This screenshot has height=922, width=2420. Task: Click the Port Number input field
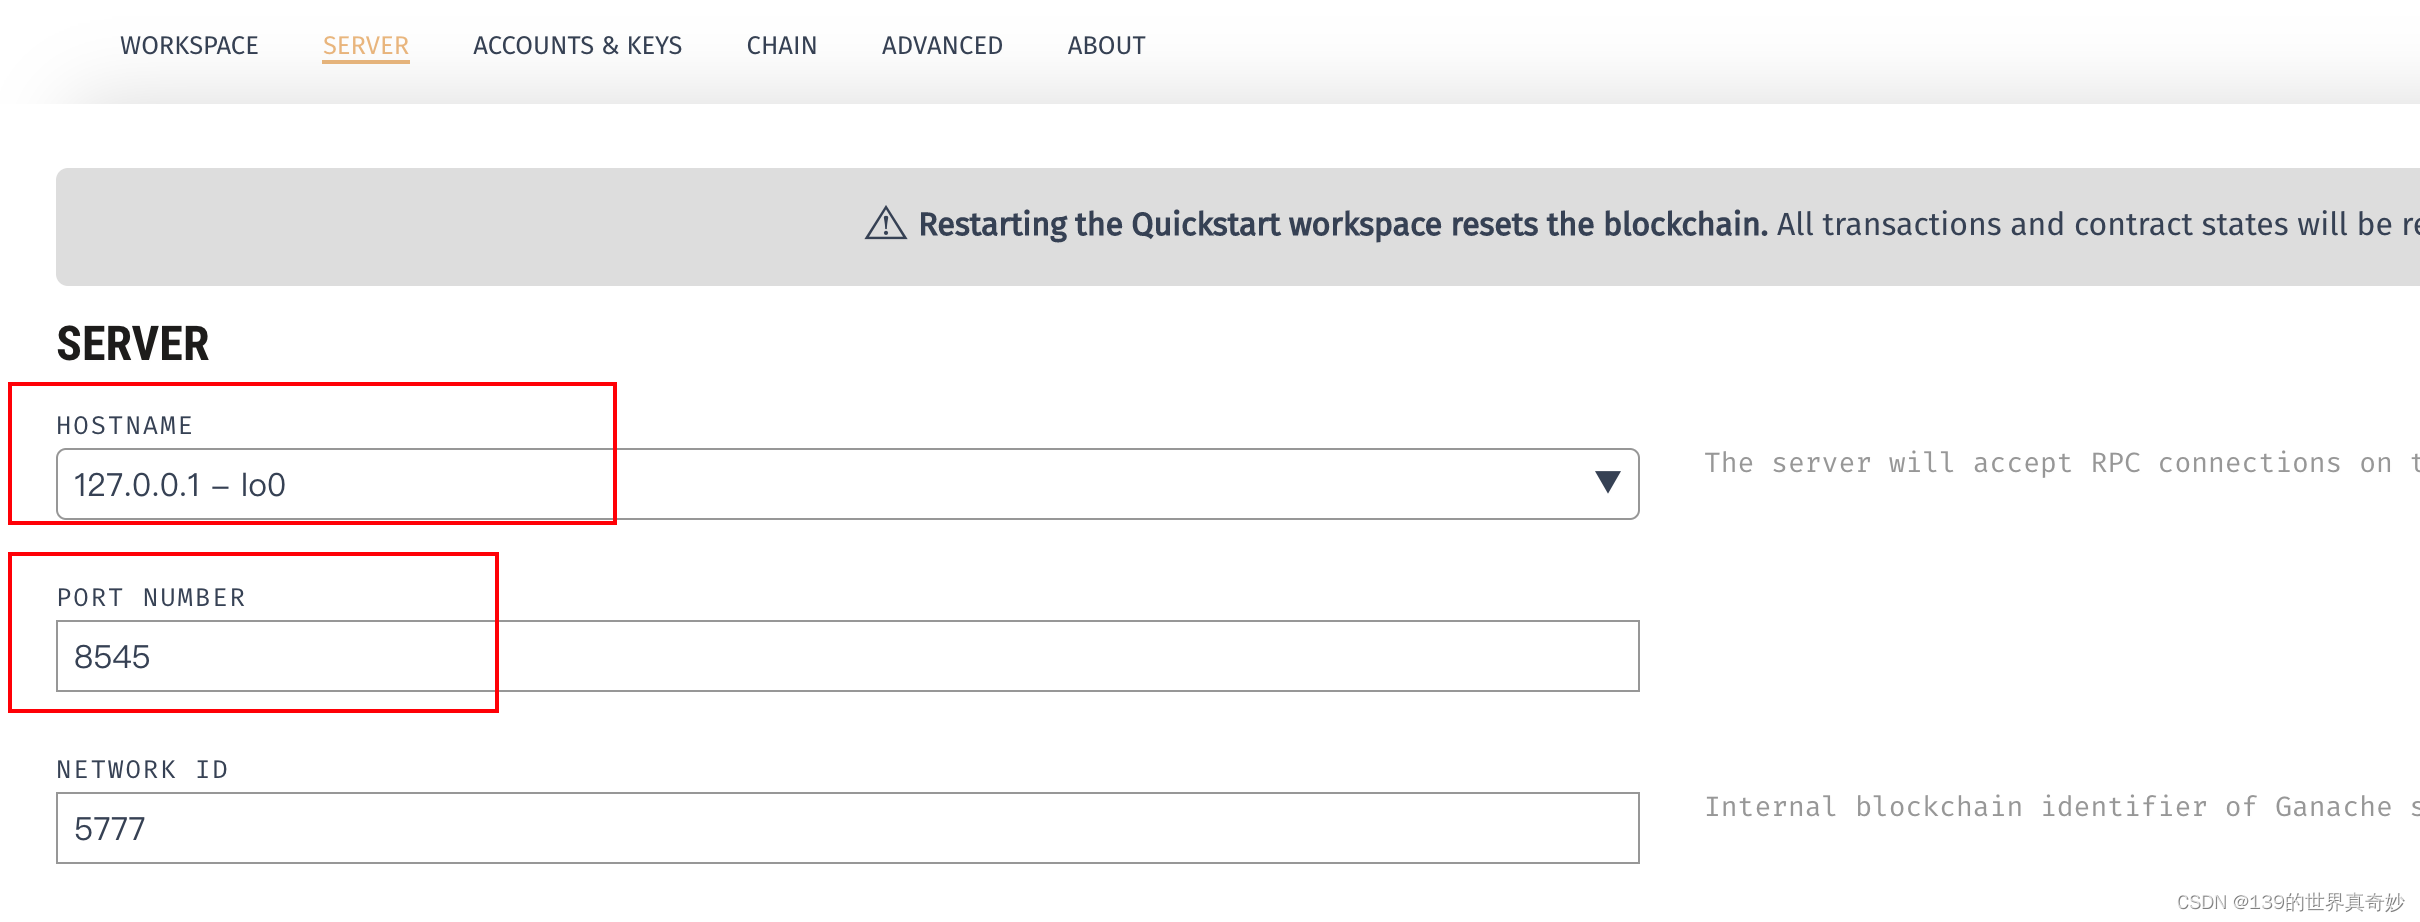tap(848, 656)
